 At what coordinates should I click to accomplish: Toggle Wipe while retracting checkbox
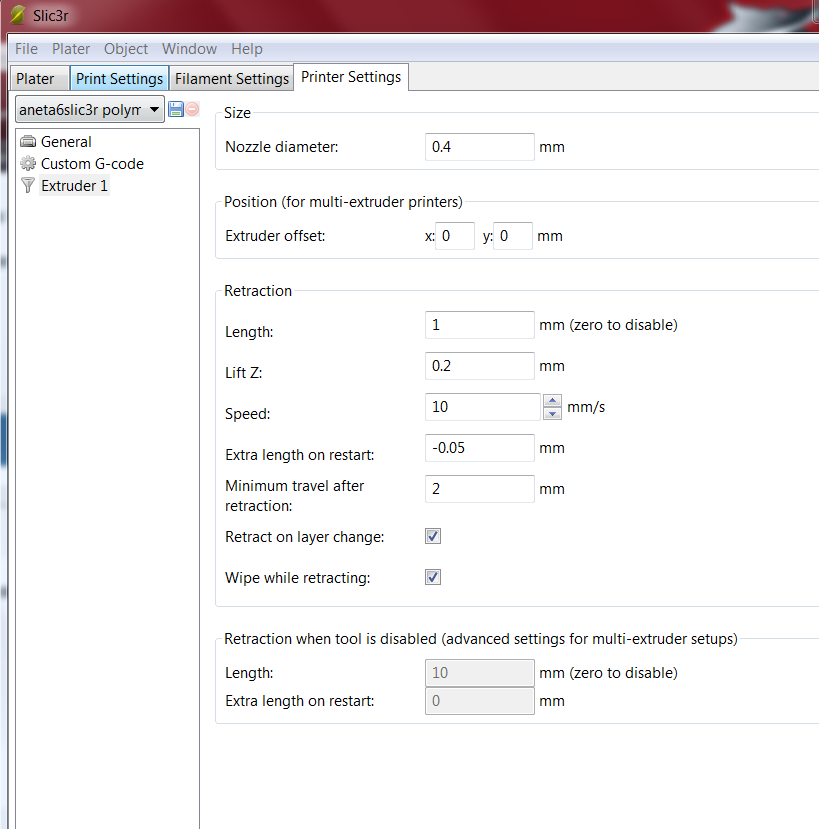433,577
